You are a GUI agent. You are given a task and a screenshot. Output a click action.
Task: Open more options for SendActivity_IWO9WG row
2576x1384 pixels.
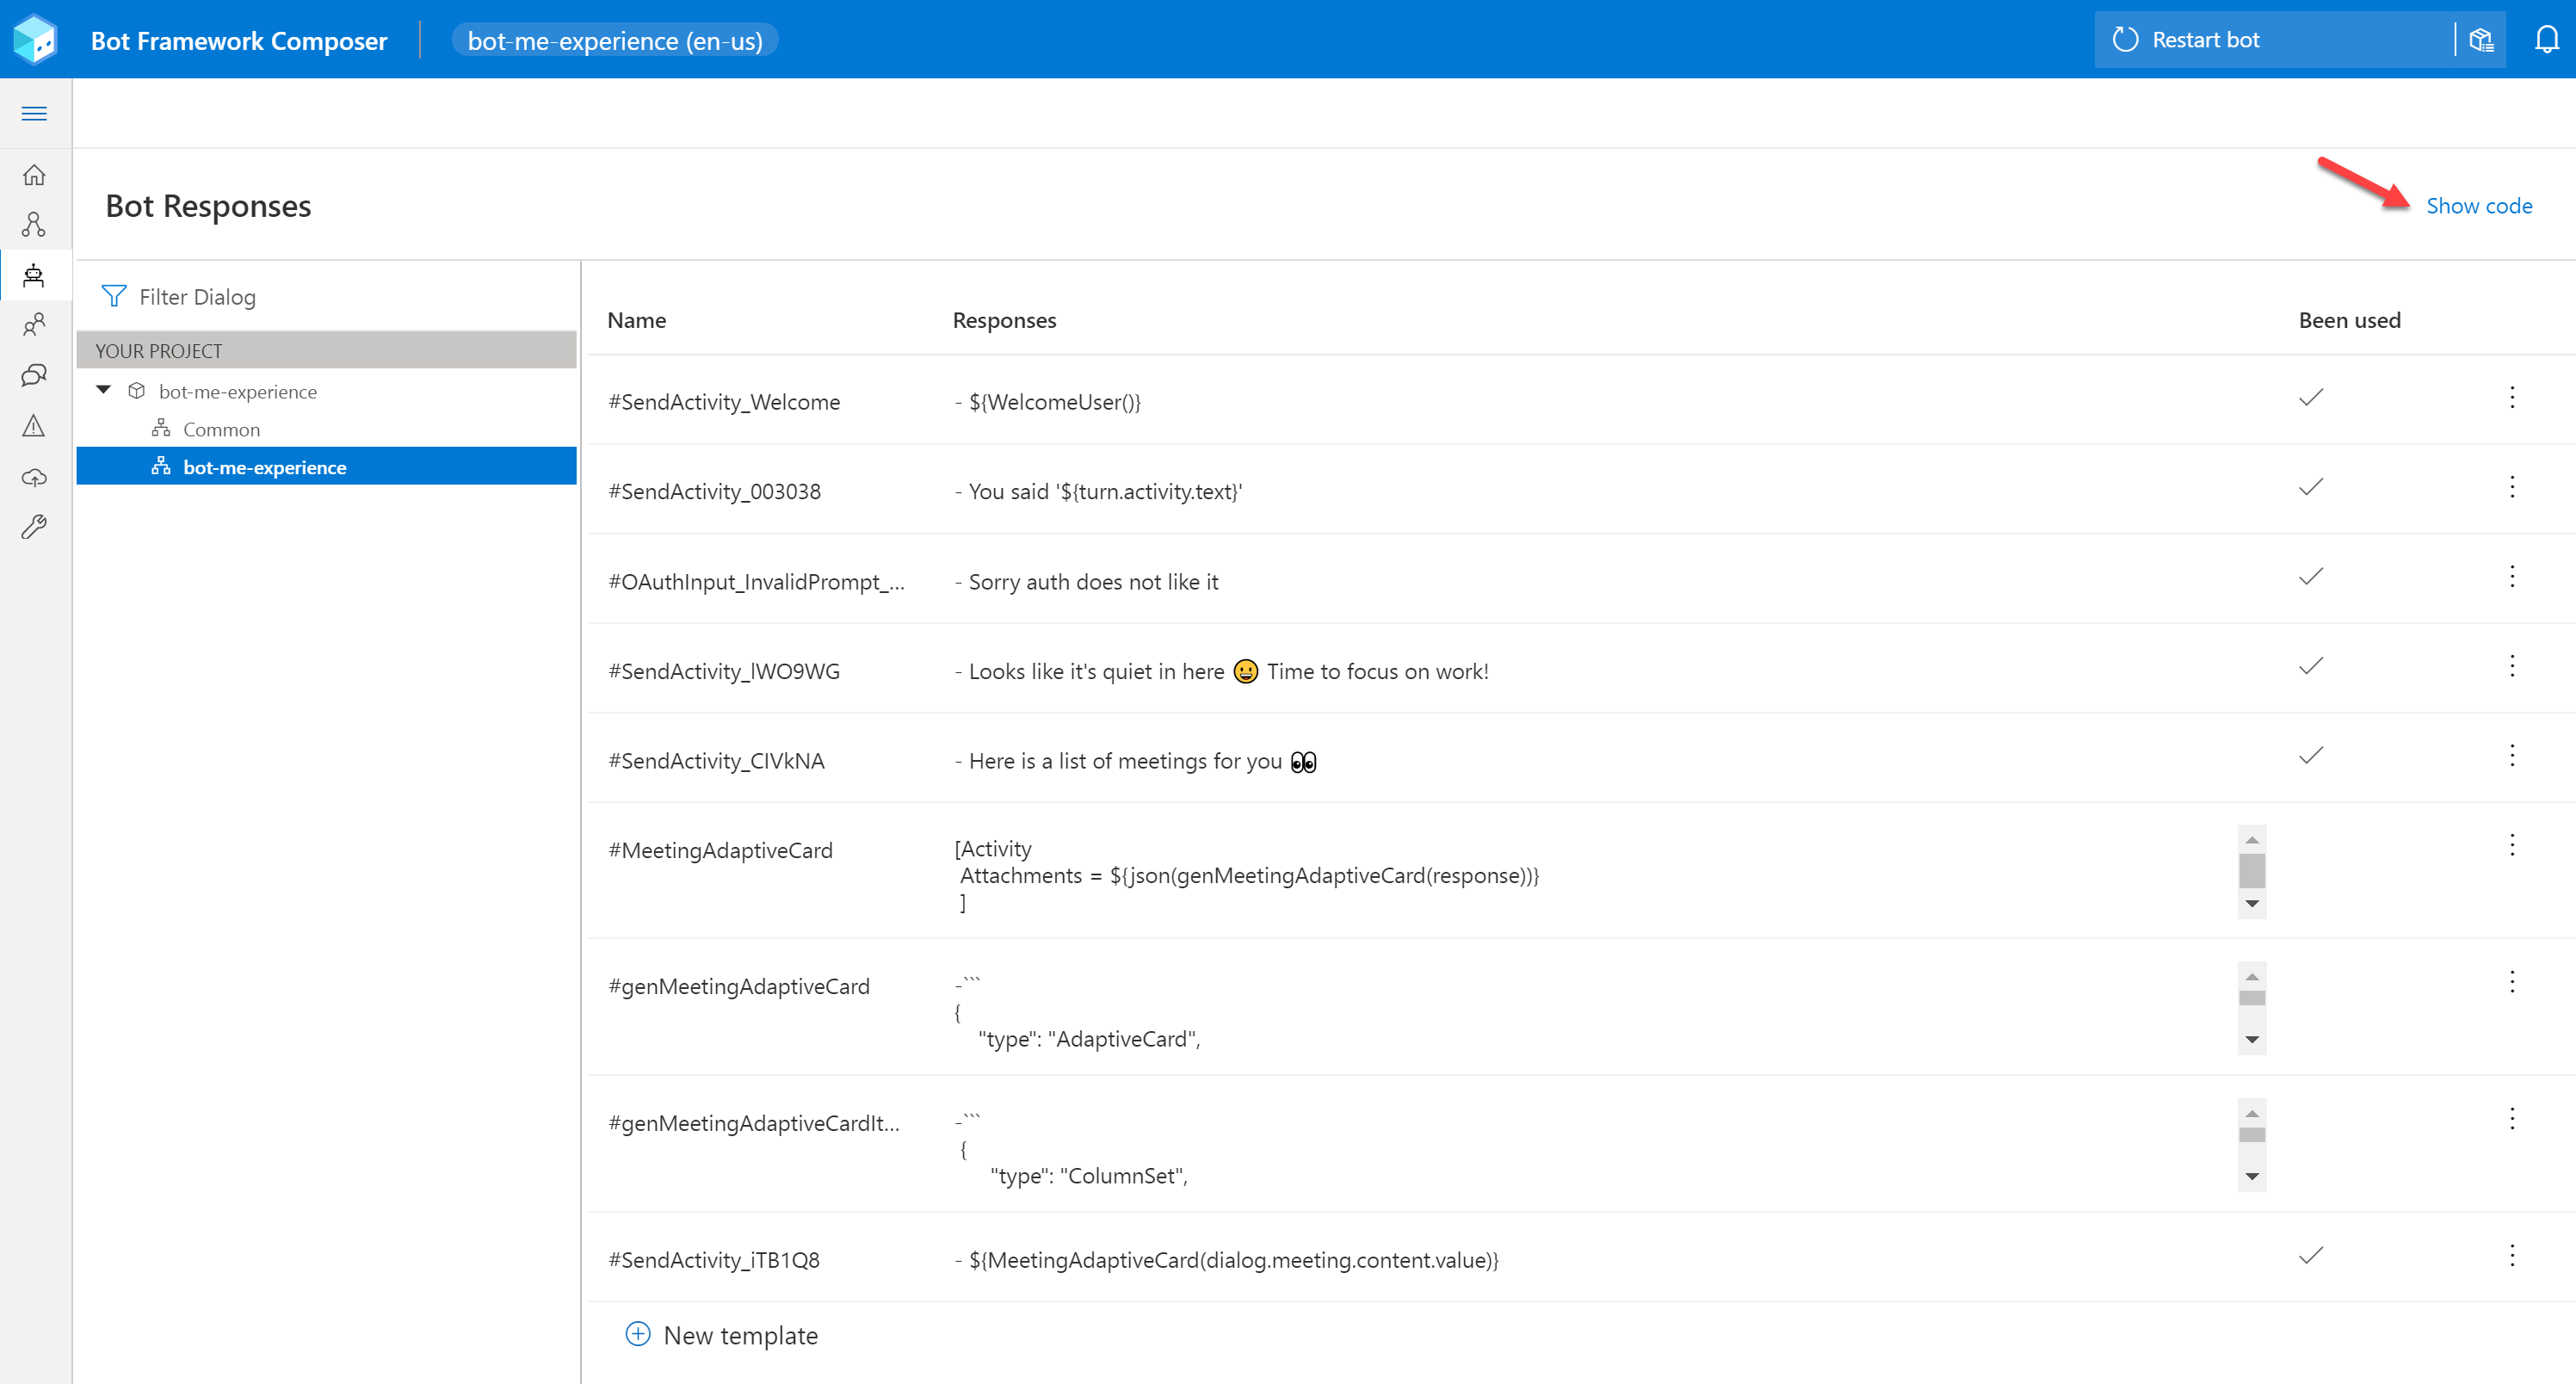pos(2512,666)
